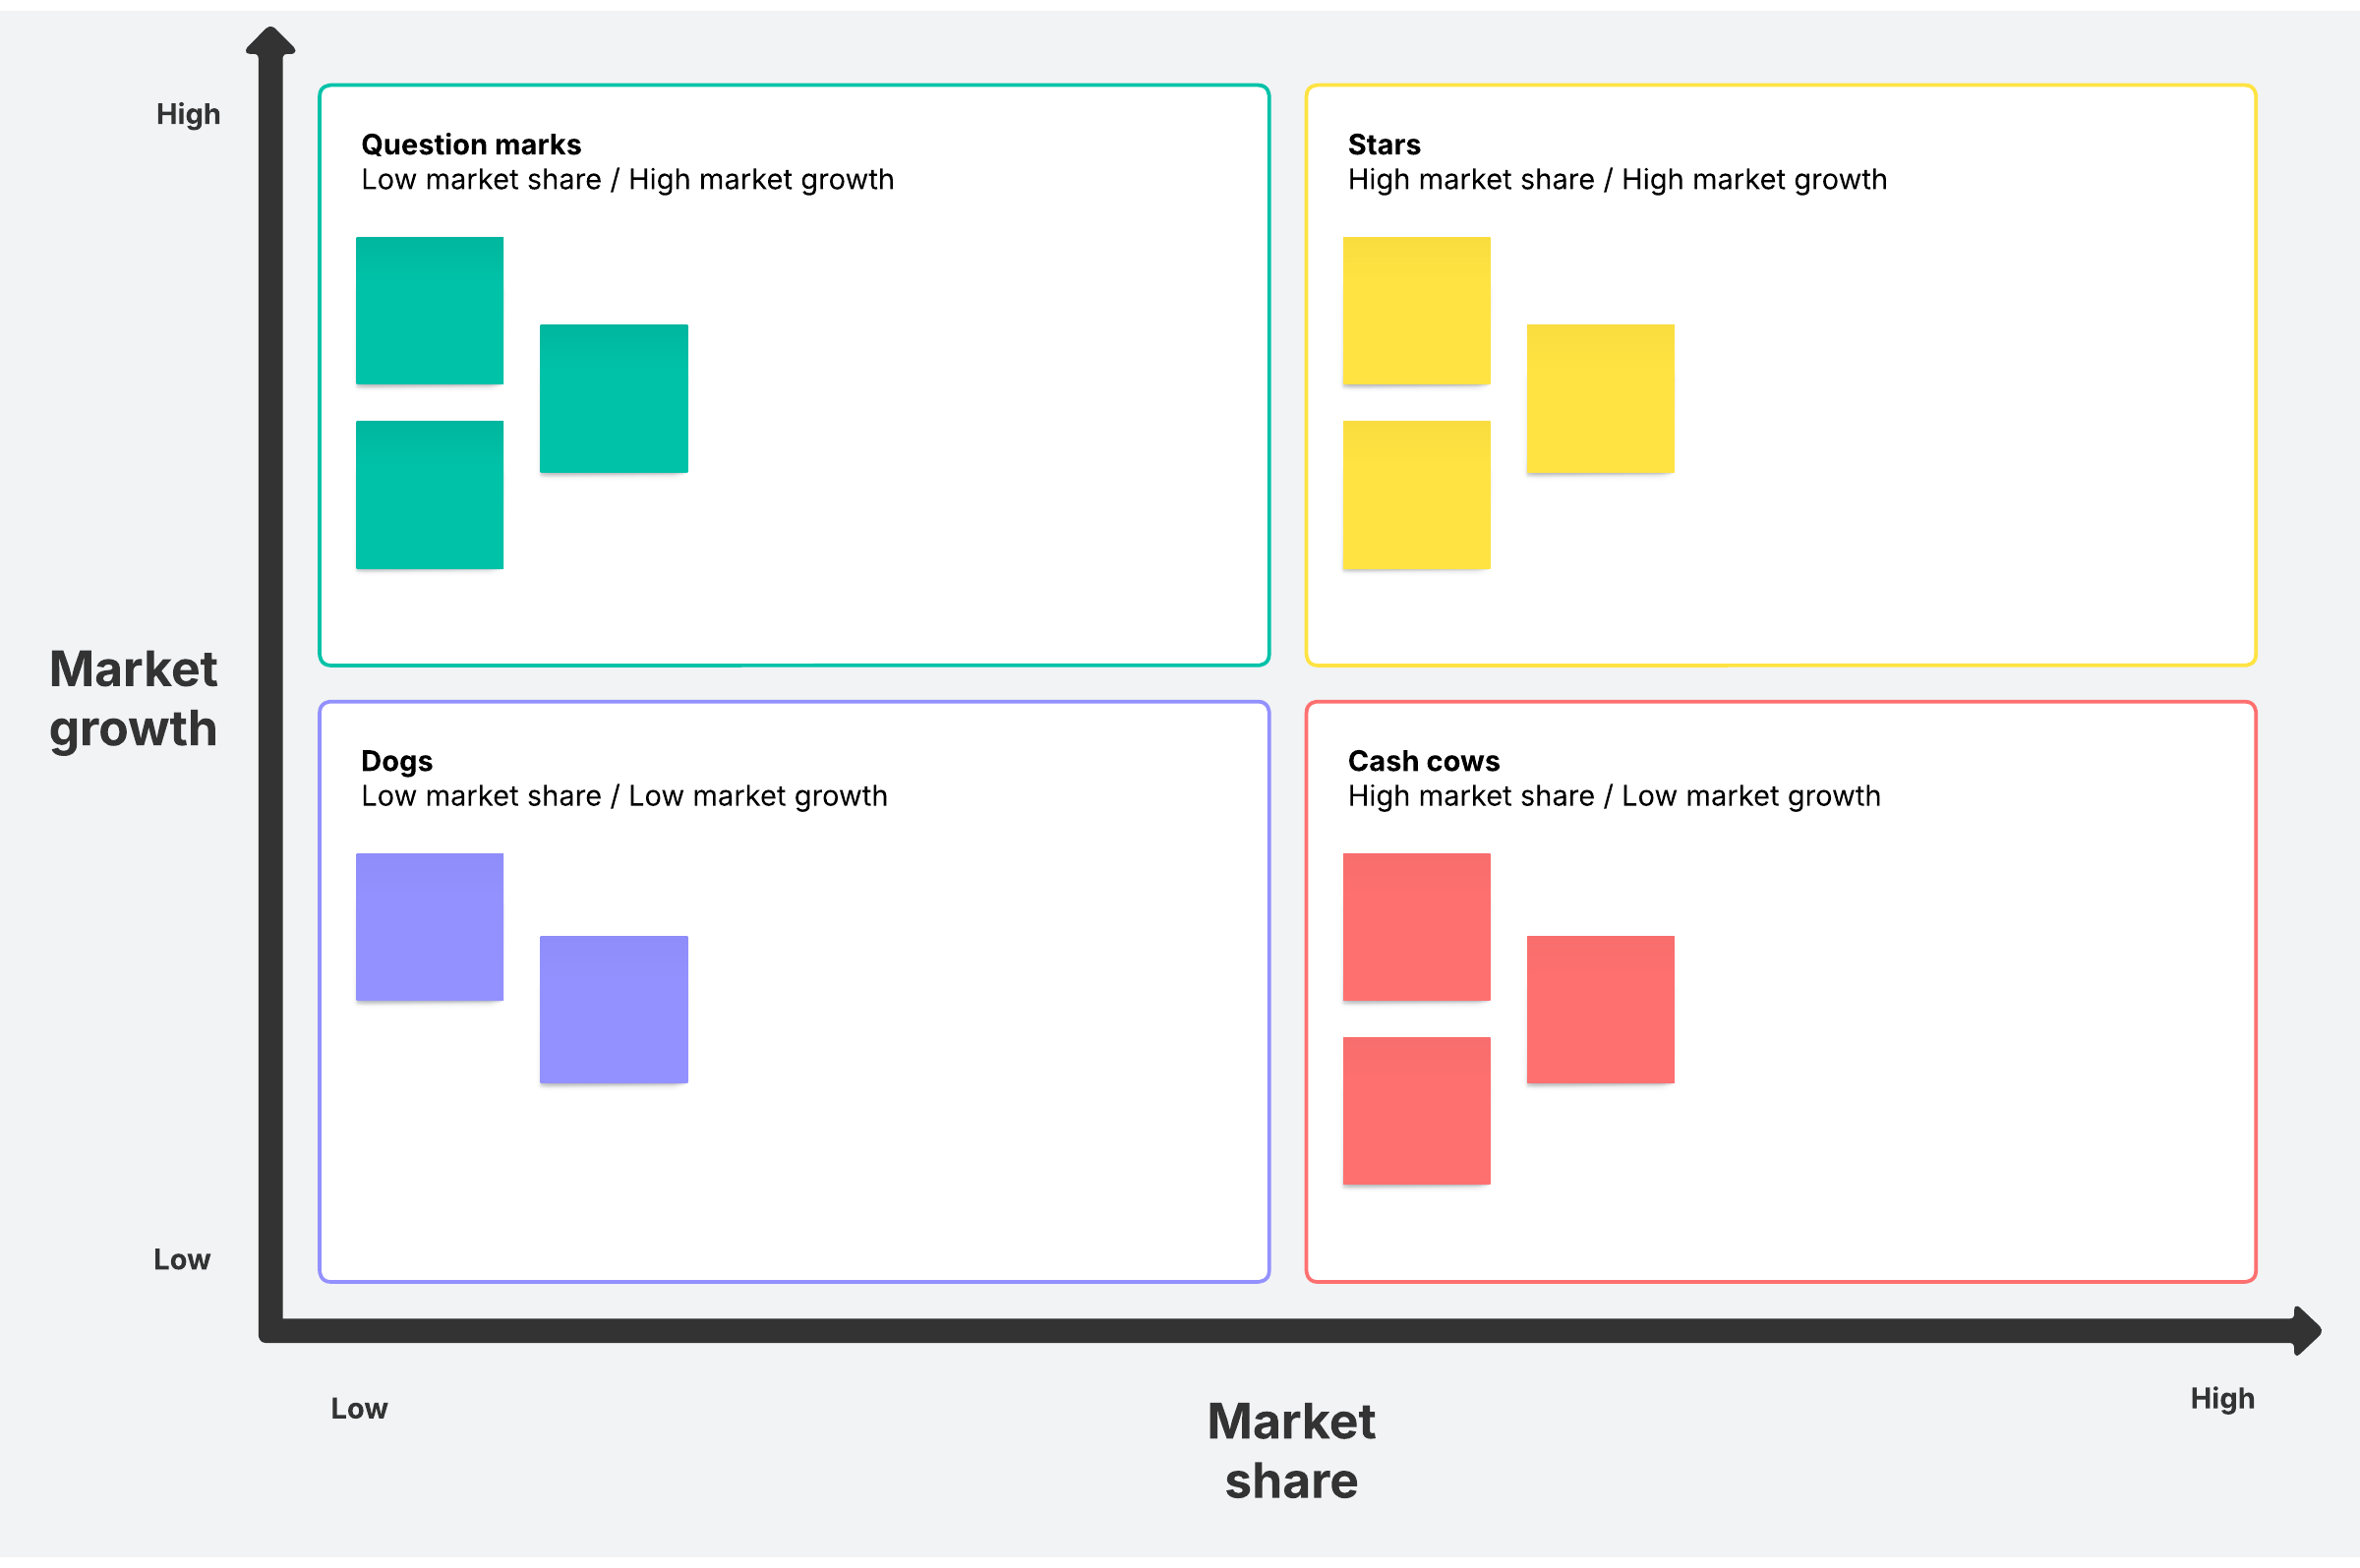2360x1568 pixels.
Task: Pick the yellow sticky note offset from the stacked pair
Action: click(1600, 398)
